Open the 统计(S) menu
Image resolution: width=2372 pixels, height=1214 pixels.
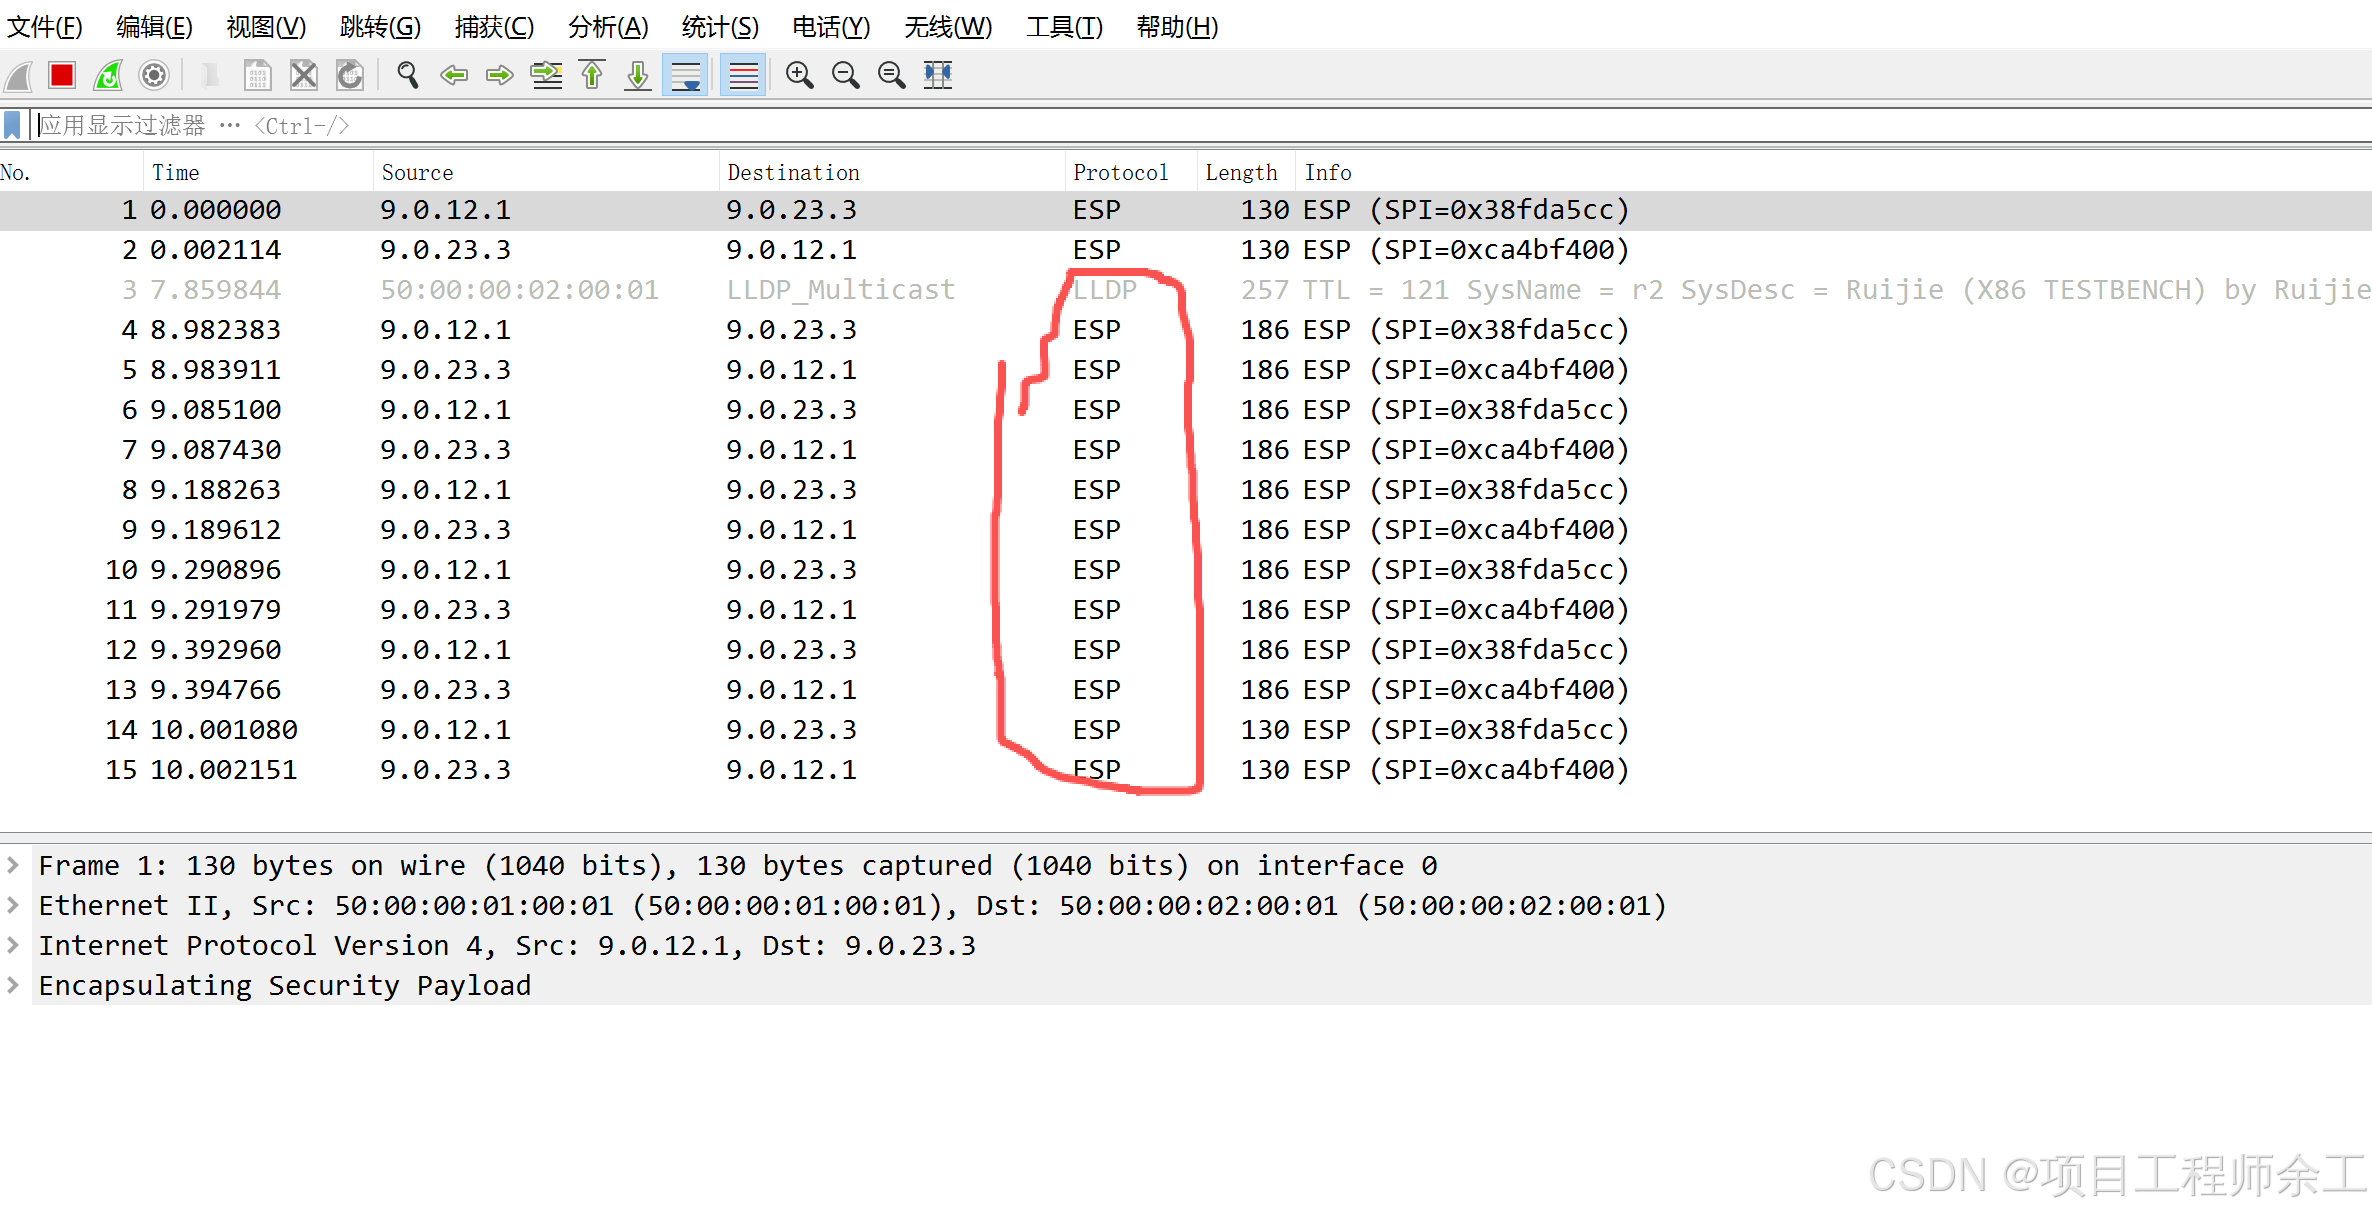click(720, 27)
